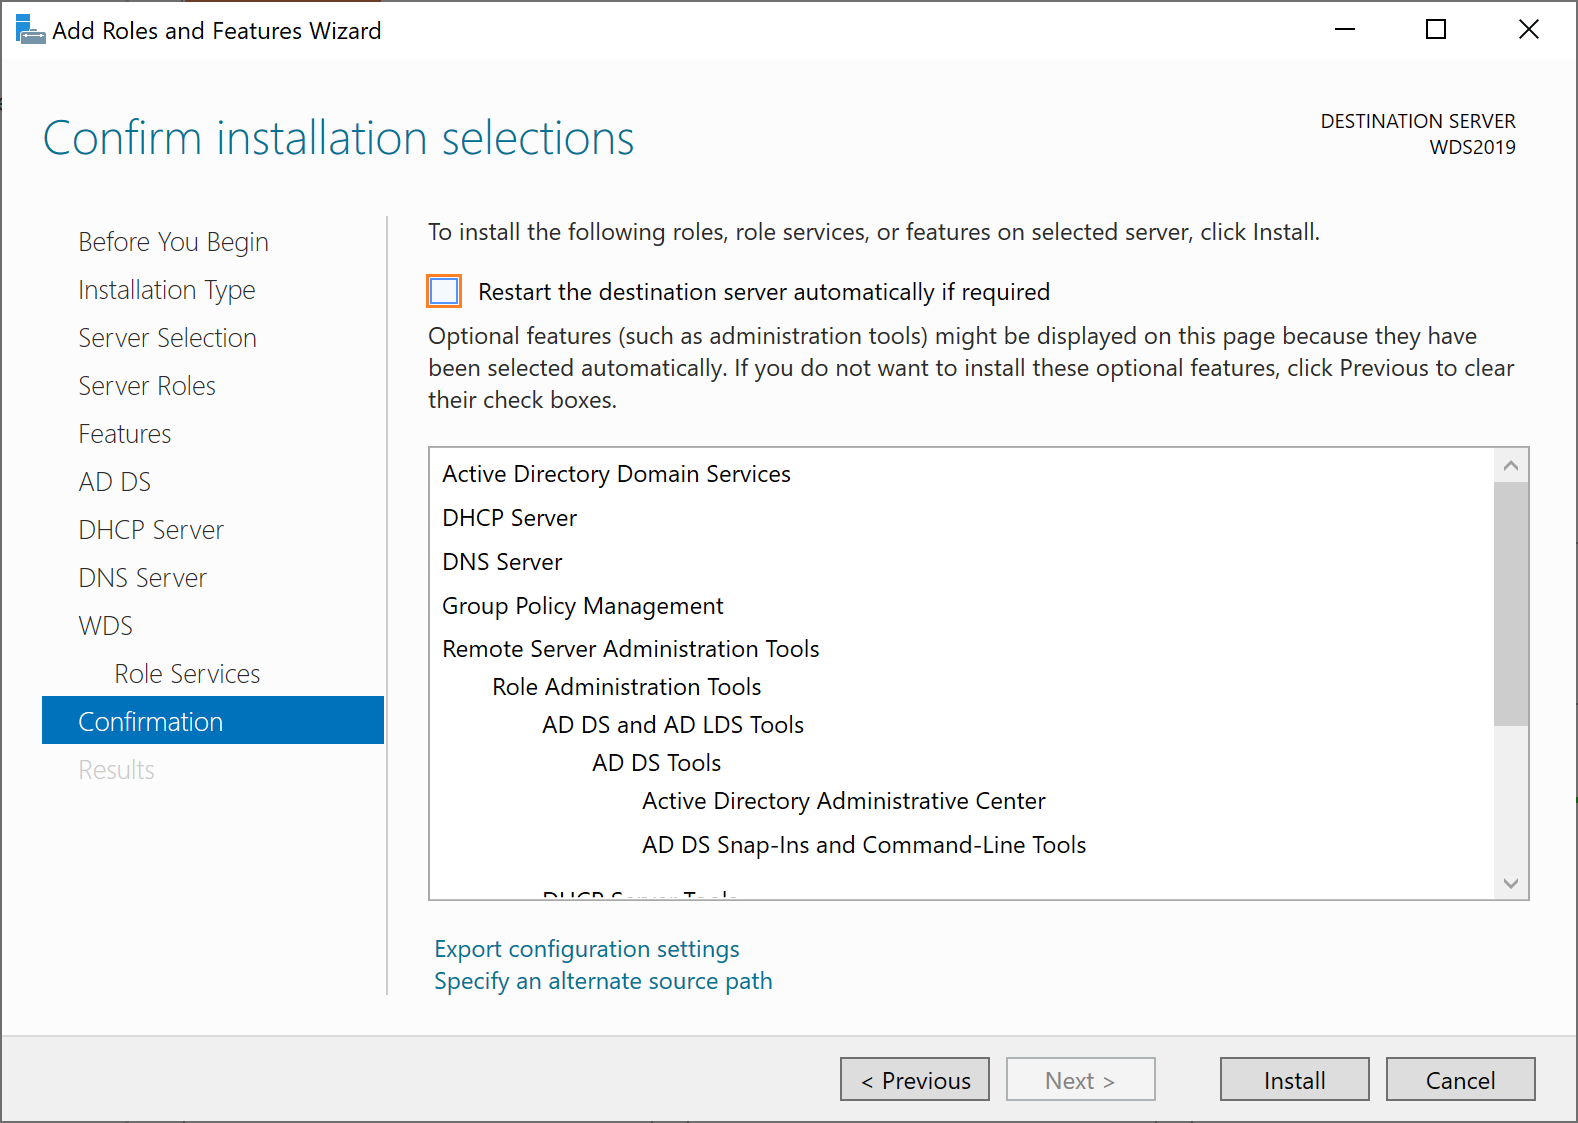Screen dimensions: 1578x1123
Task: Select Active Directory Administrative Center entry
Action: (x=844, y=801)
